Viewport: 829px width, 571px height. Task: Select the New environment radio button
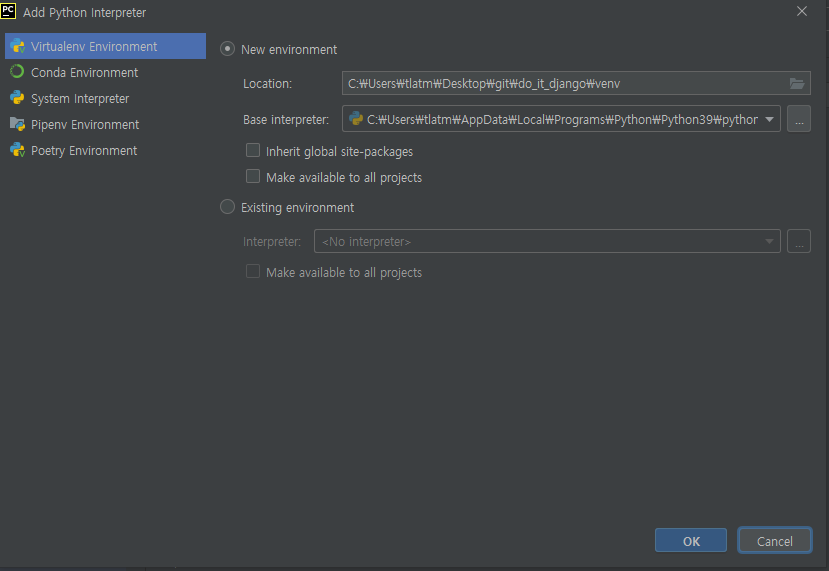227,49
